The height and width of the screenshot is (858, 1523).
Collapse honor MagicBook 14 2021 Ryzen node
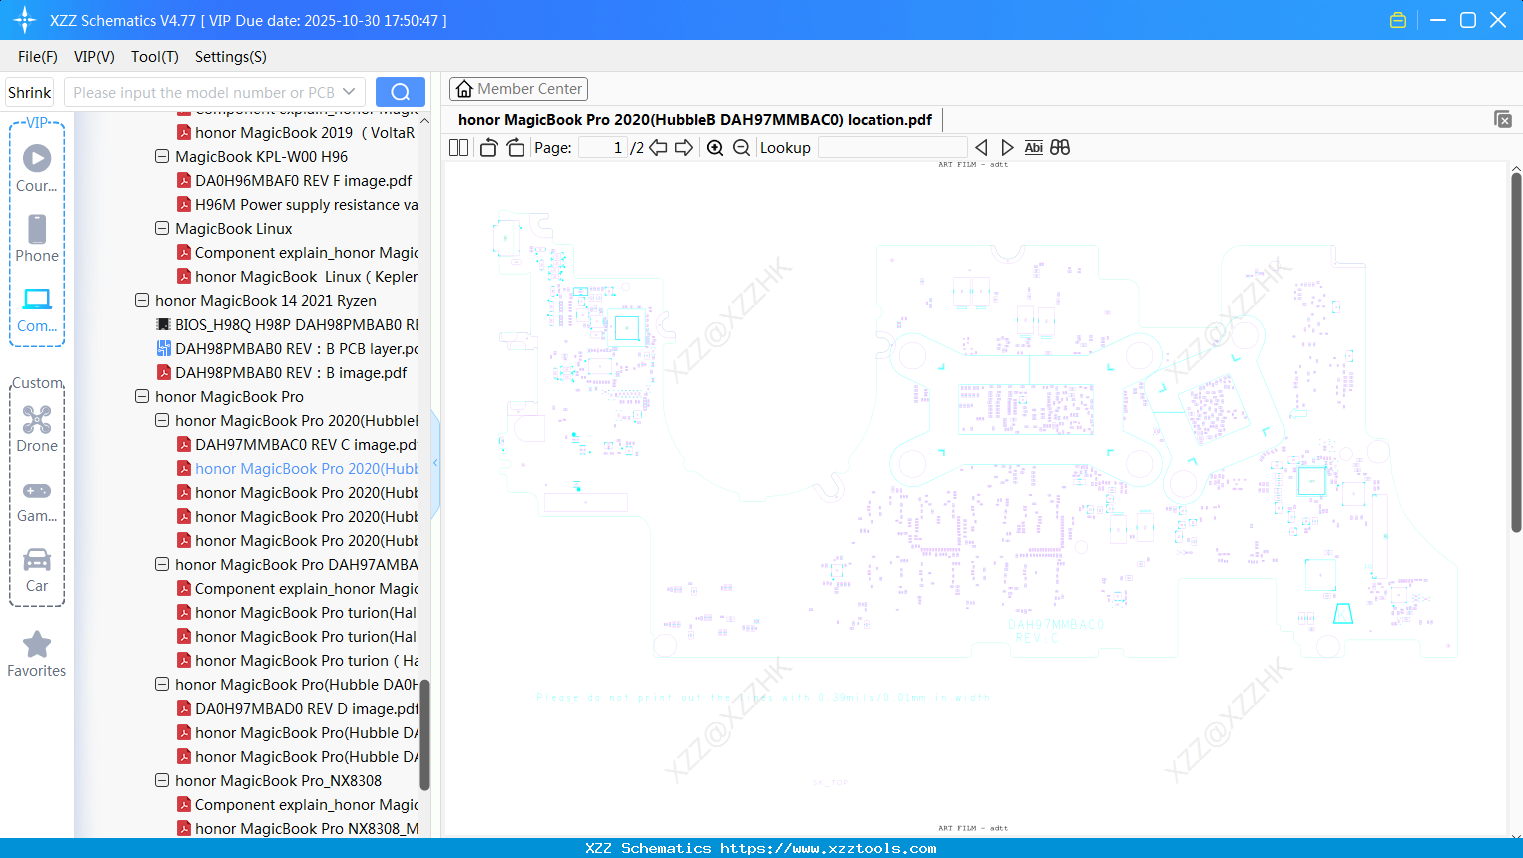[x=142, y=300]
